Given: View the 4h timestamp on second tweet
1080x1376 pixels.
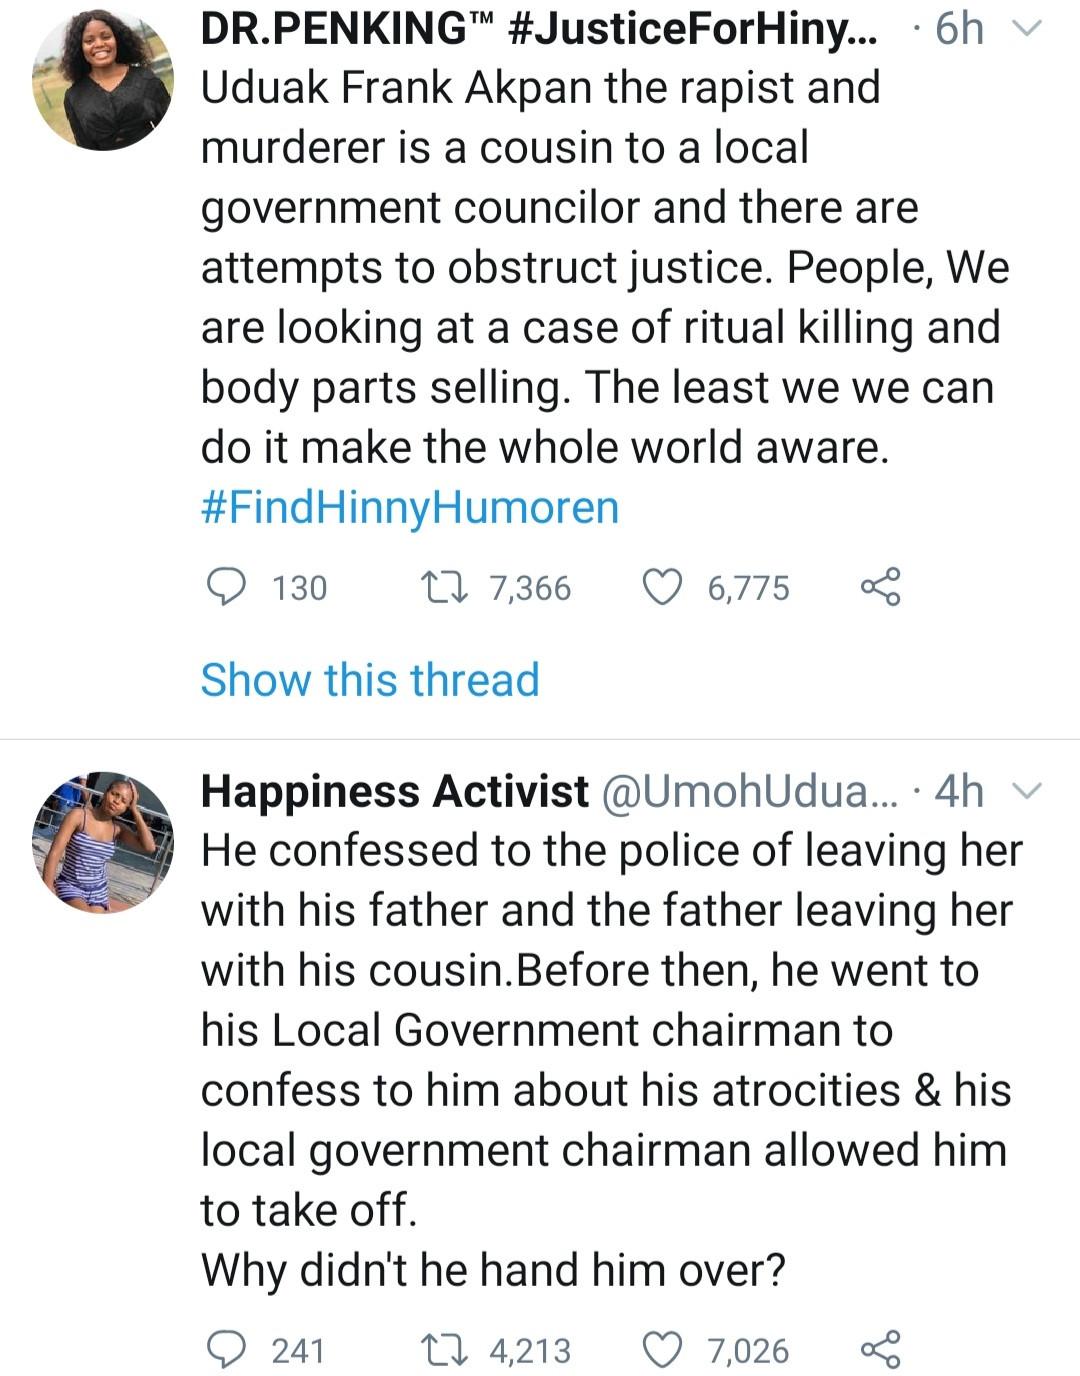Looking at the screenshot, I should (x=959, y=792).
